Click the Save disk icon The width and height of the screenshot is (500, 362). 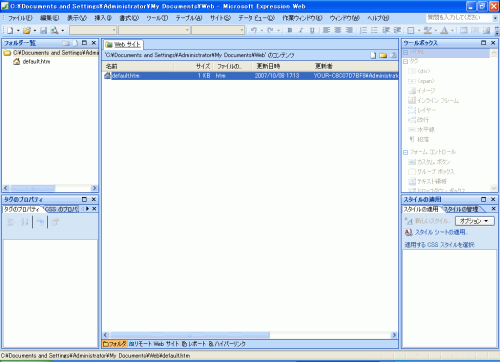(43, 30)
